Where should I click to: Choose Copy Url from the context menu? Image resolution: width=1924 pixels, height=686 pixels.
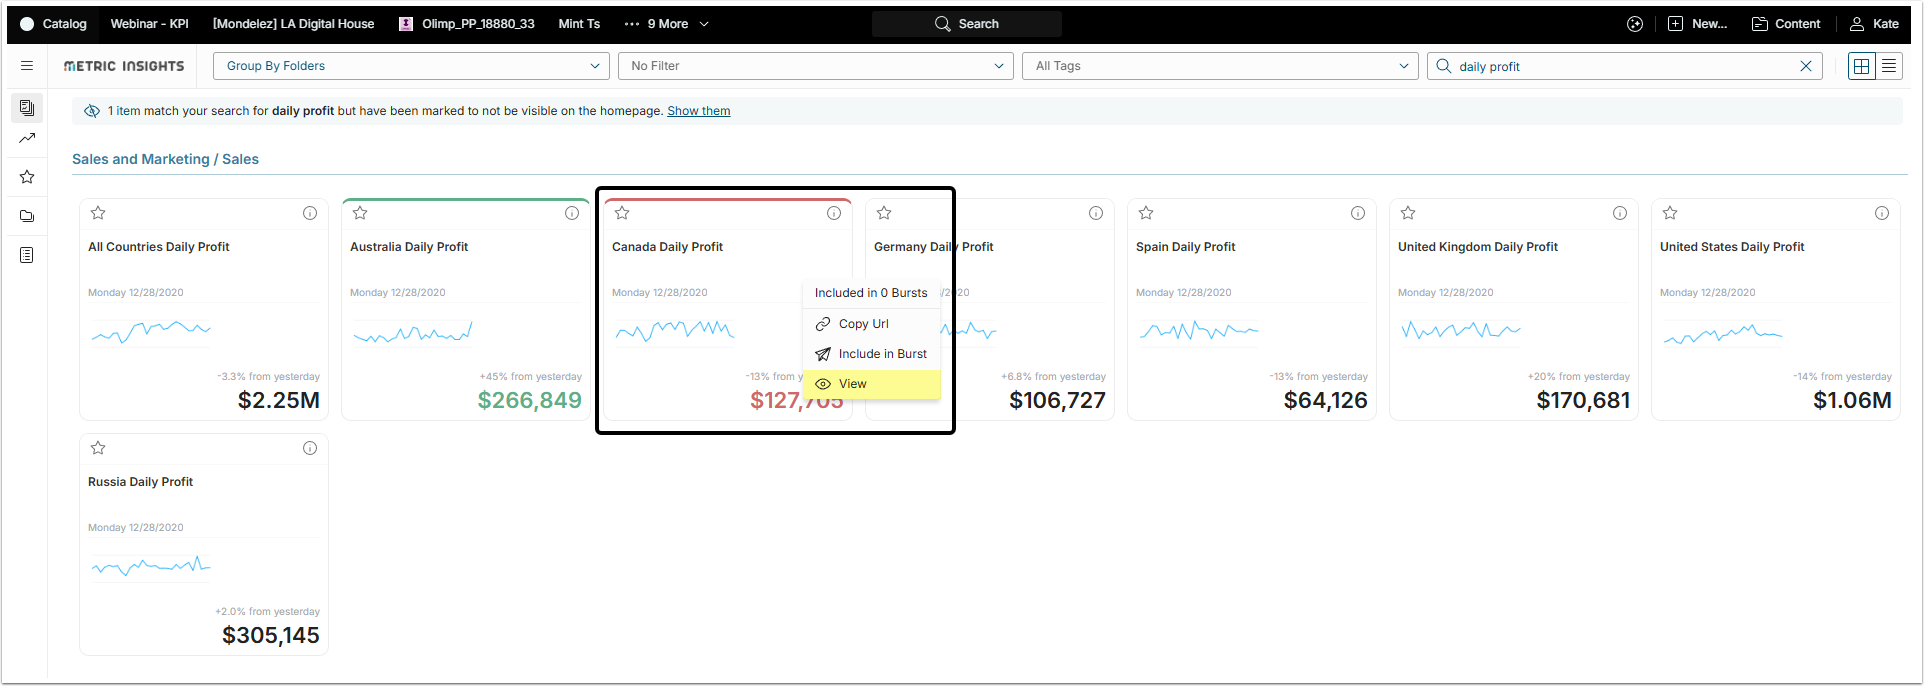click(x=863, y=324)
